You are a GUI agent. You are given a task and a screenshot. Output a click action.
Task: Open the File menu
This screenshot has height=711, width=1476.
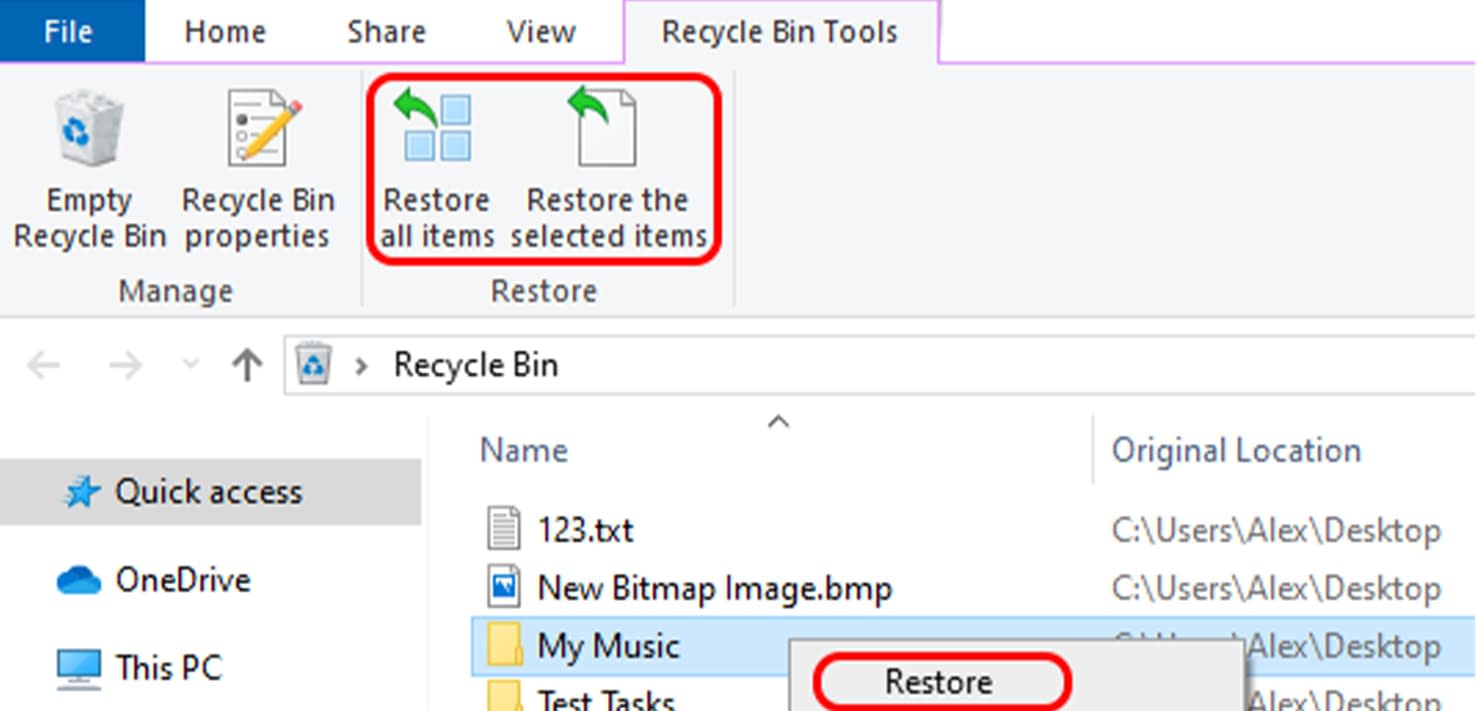pos(66,31)
